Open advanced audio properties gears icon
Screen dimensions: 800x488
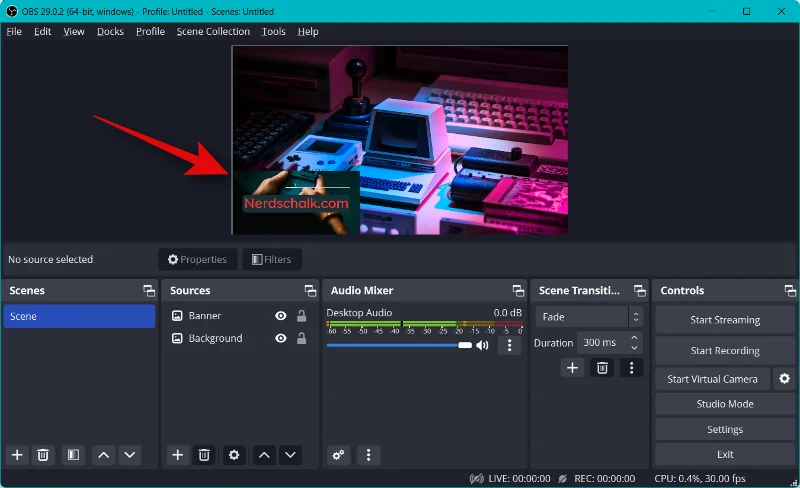[x=338, y=455]
